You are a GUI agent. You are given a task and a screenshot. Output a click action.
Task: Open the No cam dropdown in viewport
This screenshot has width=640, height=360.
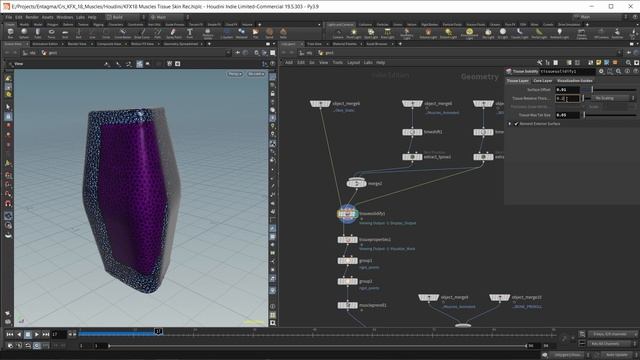point(256,74)
